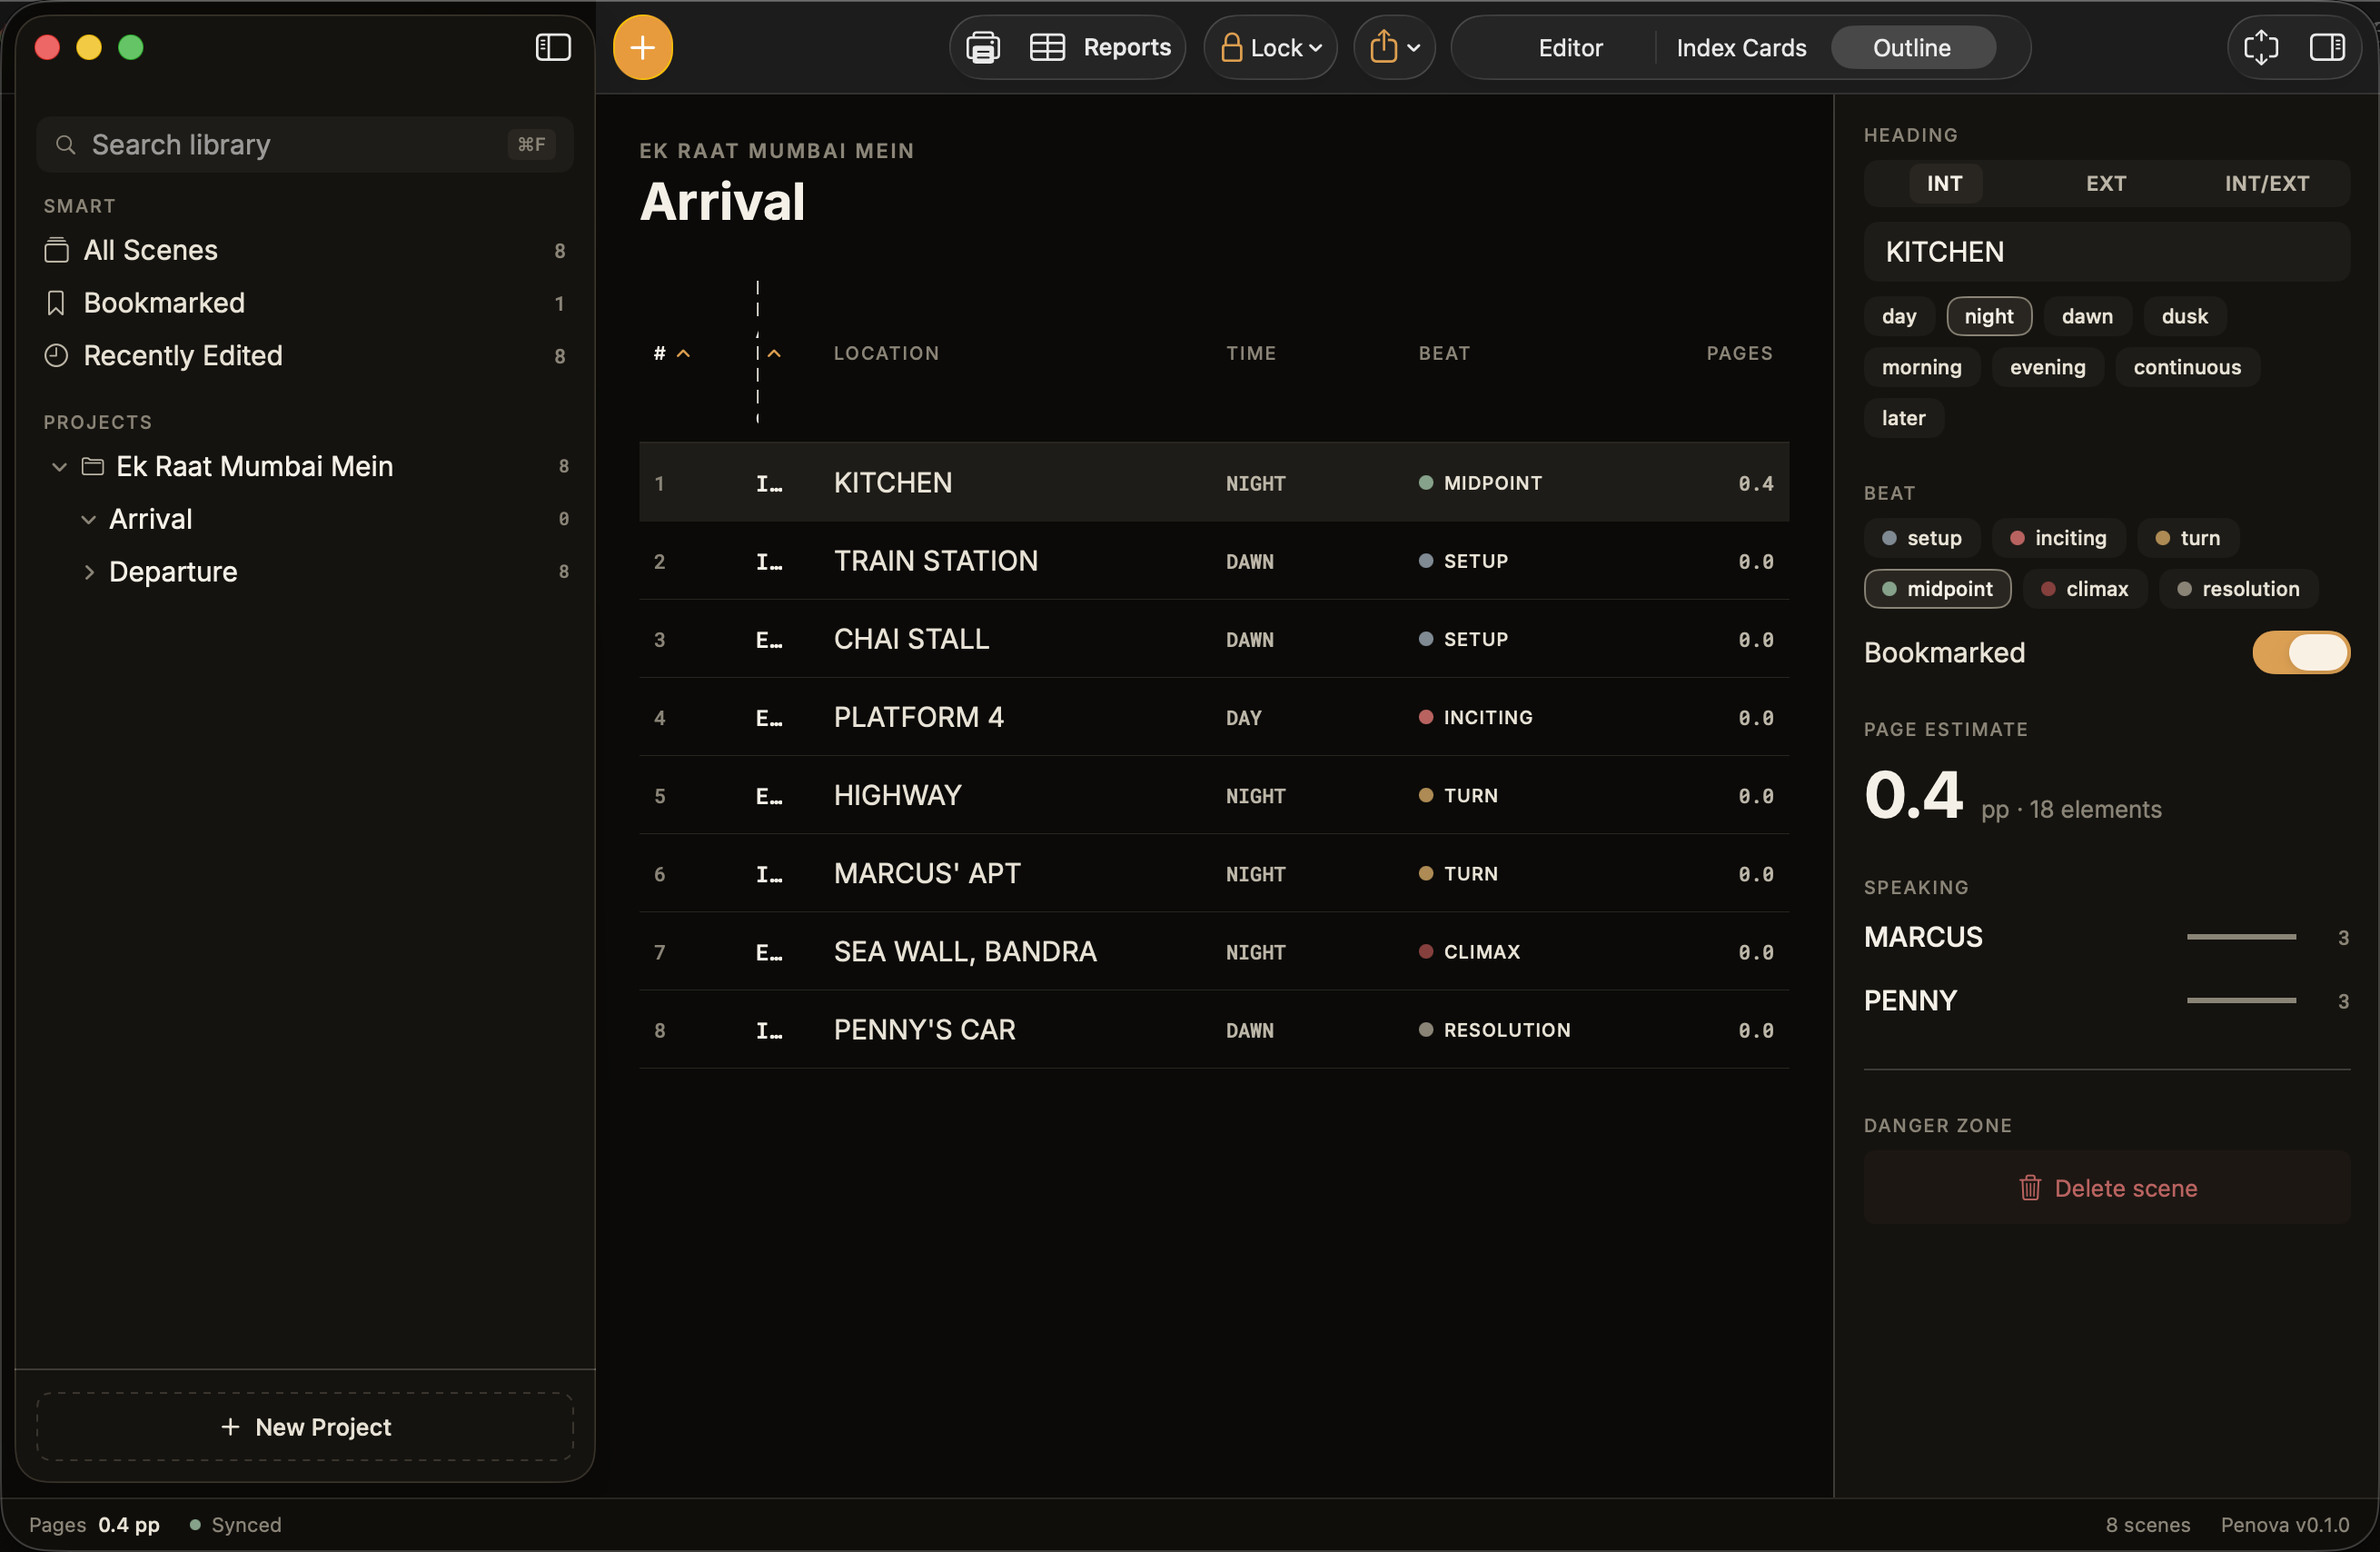
Task: Select the TRAIN STATION scene row
Action: tap(1213, 561)
